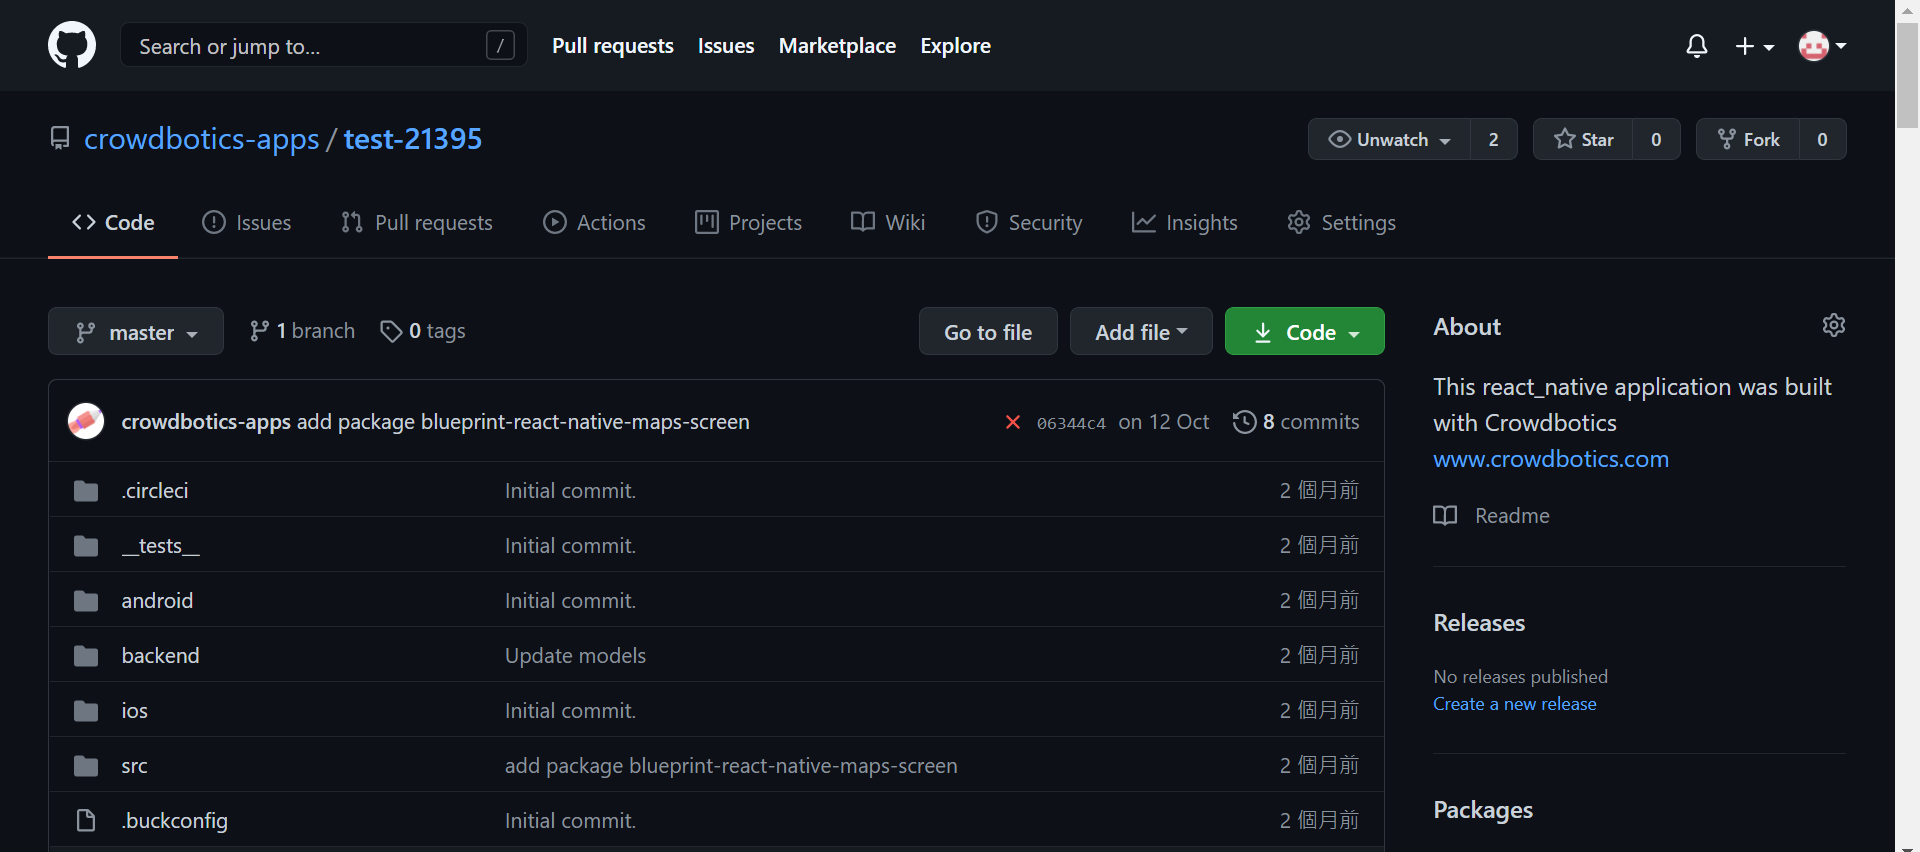Open the www.crowdbotics.com link
The height and width of the screenshot is (852, 1920).
tap(1551, 459)
